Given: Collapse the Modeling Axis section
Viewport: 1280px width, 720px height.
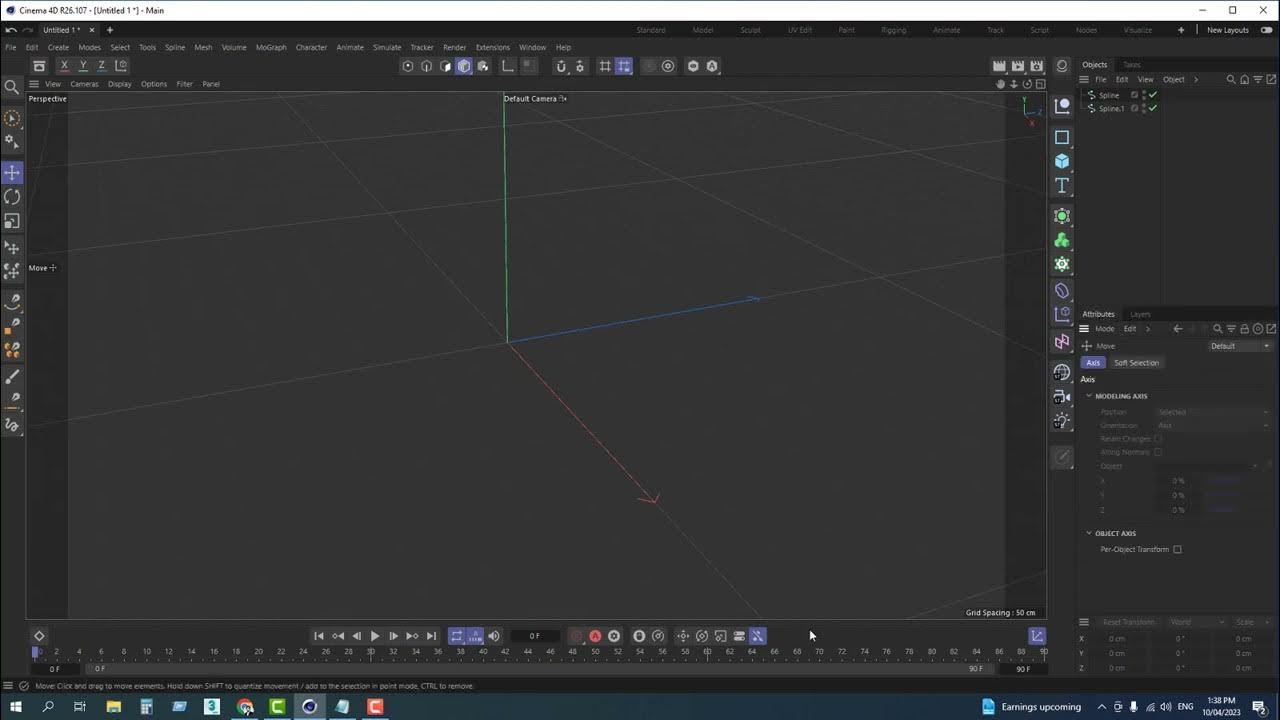Looking at the screenshot, I should point(1089,396).
